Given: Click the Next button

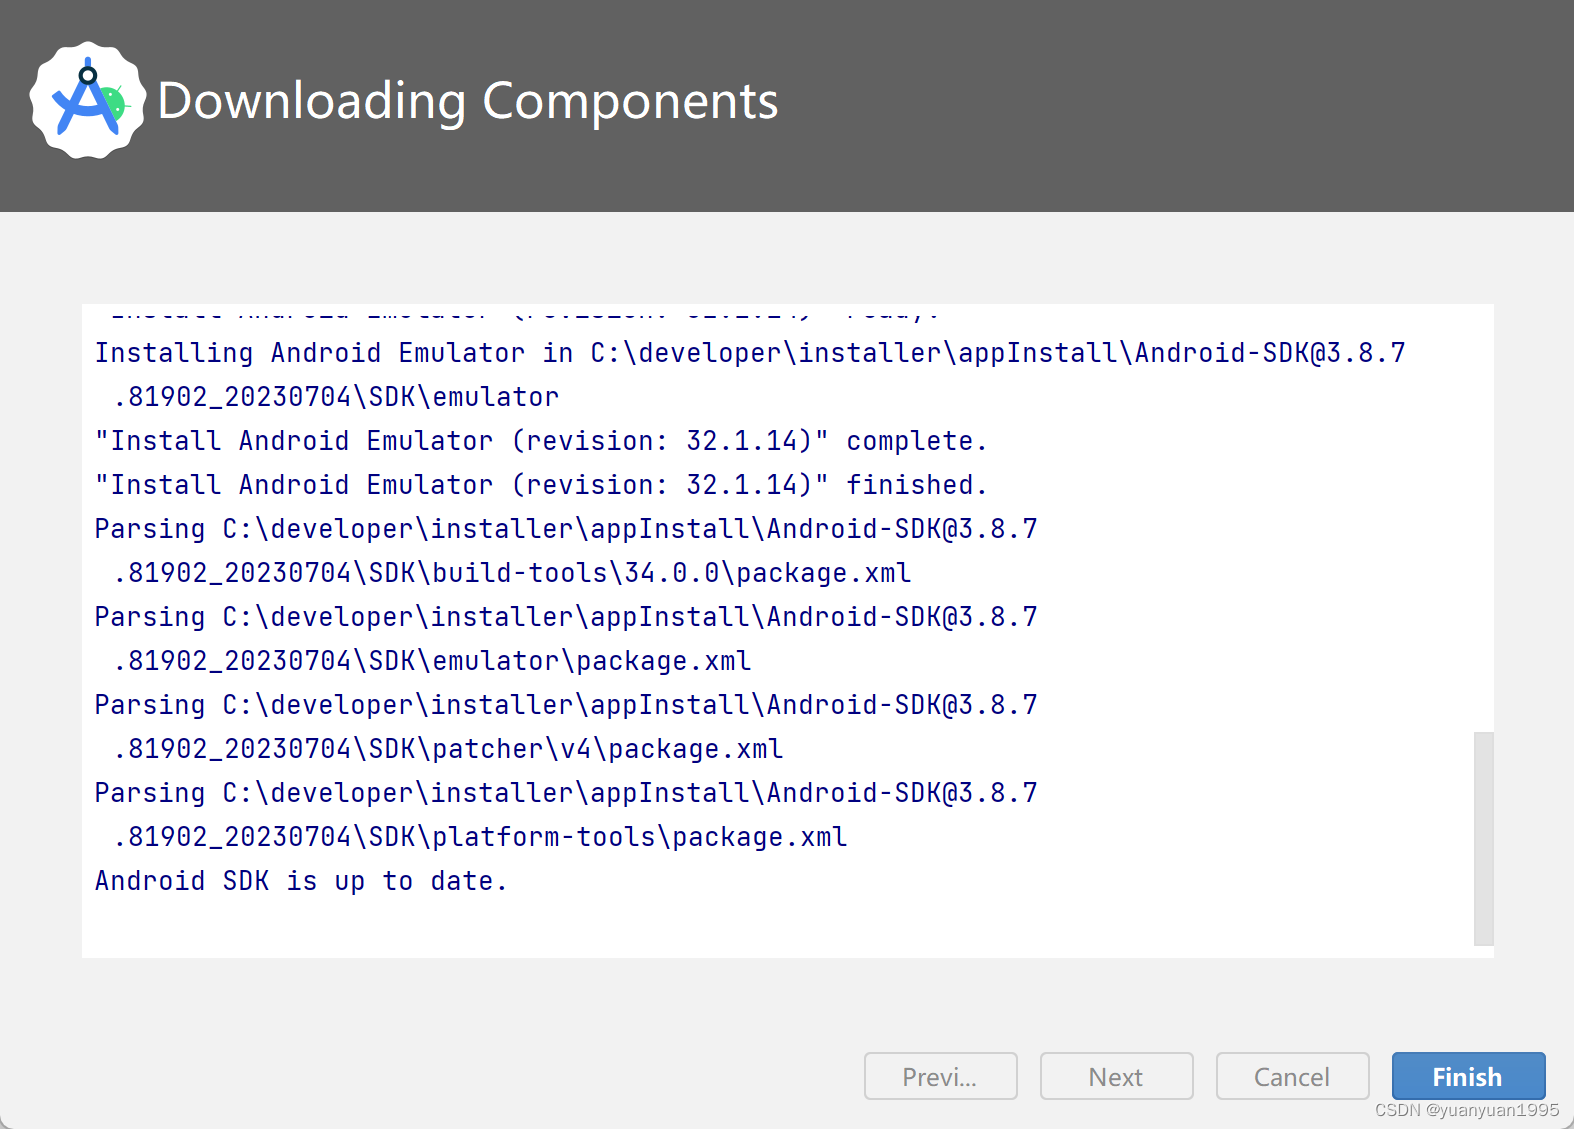Looking at the screenshot, I should [1116, 1076].
